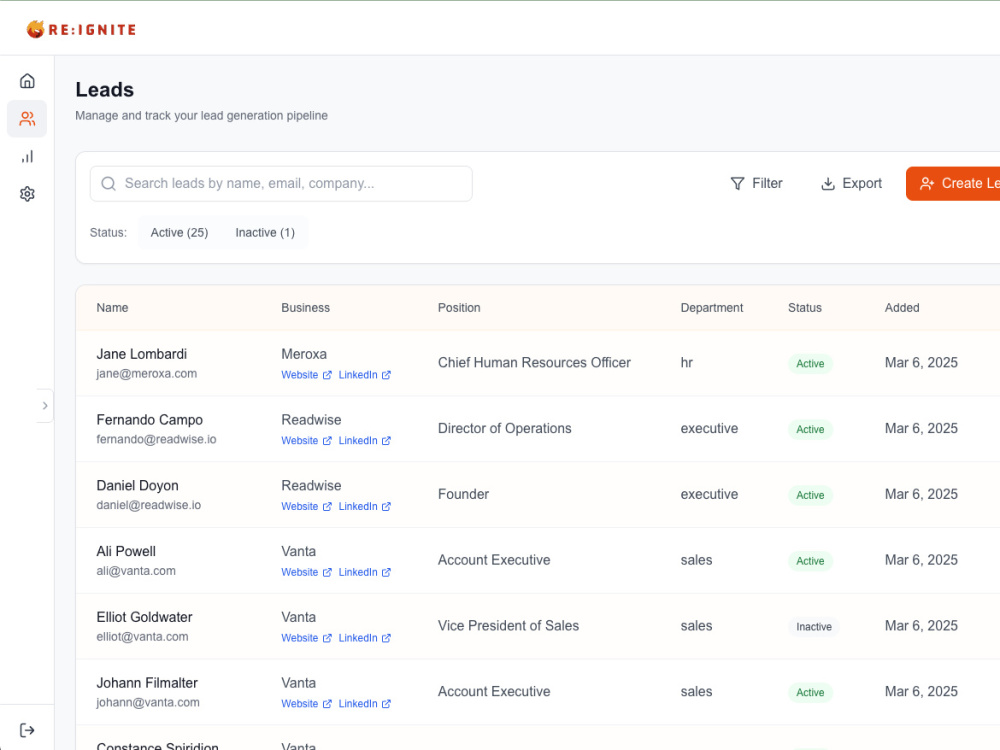Image resolution: width=1000 pixels, height=750 pixels.
Task: Open Website link in Ali Powell row
Action: 306,572
